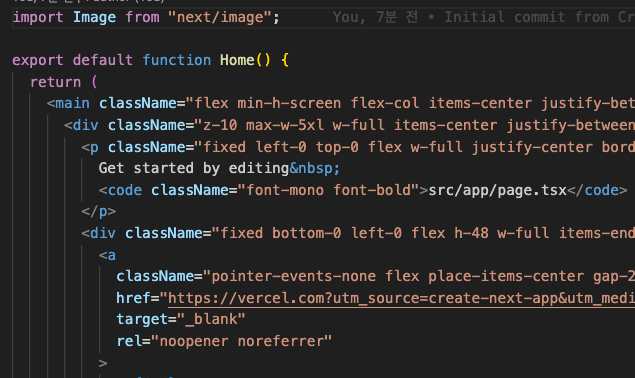Click the href URL to vercel.com
Screen dimensions: 635x378
point(401,298)
